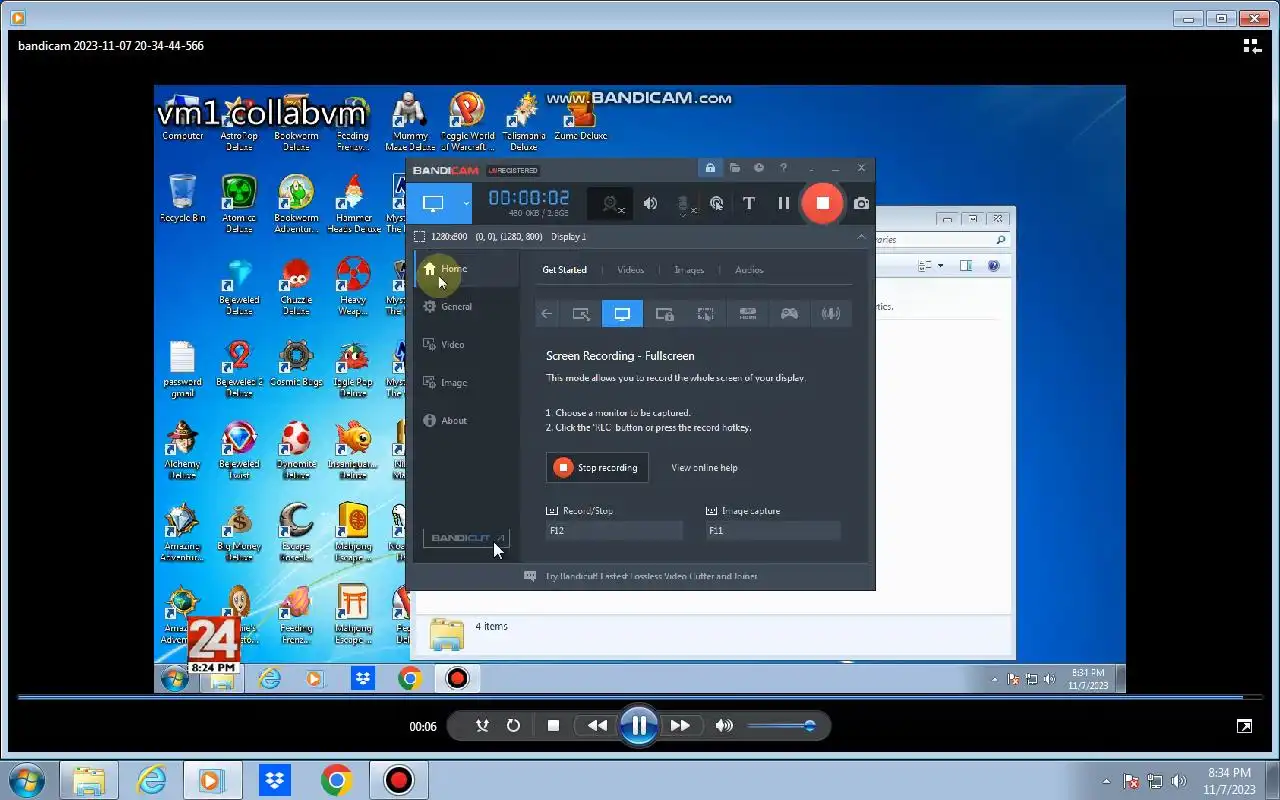Switch to the Get Started tab
1280x800 pixels.
[564, 270]
